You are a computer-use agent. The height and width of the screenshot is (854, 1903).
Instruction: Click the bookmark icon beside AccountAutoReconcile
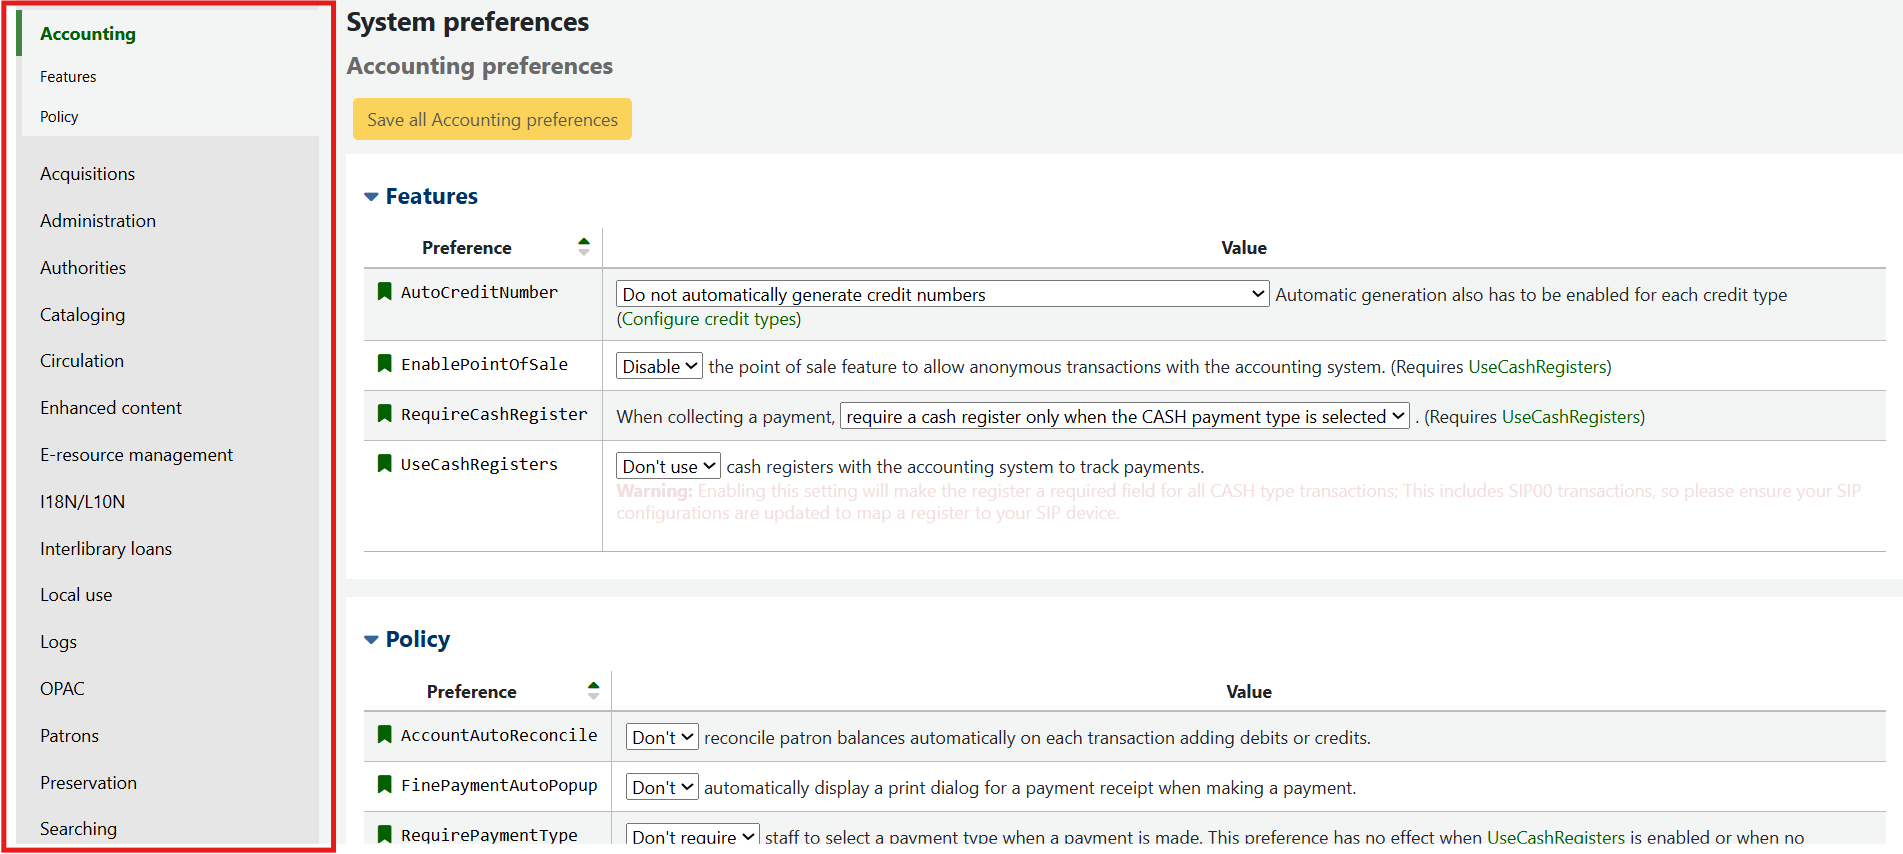(x=384, y=735)
